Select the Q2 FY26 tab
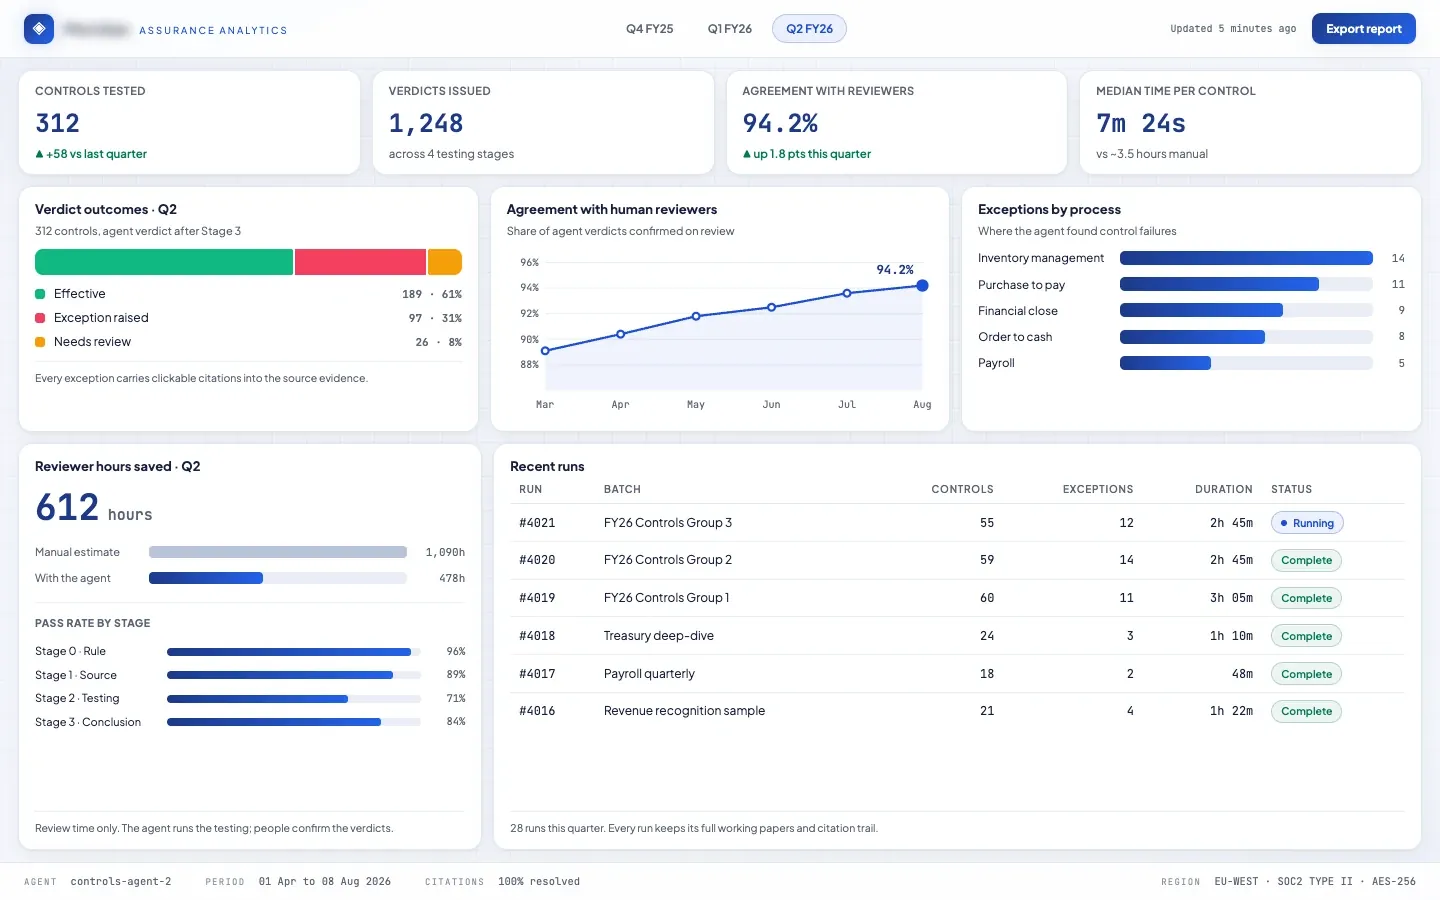This screenshot has height=900, width=1440. tap(809, 29)
